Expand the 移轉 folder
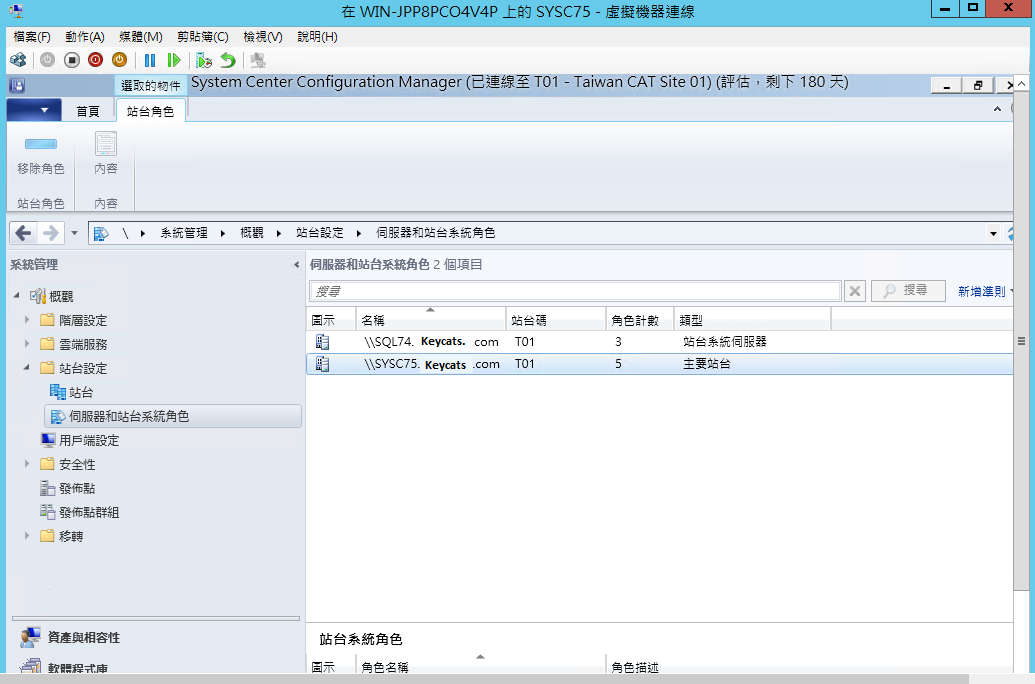1035x684 pixels. pyautogui.click(x=27, y=535)
